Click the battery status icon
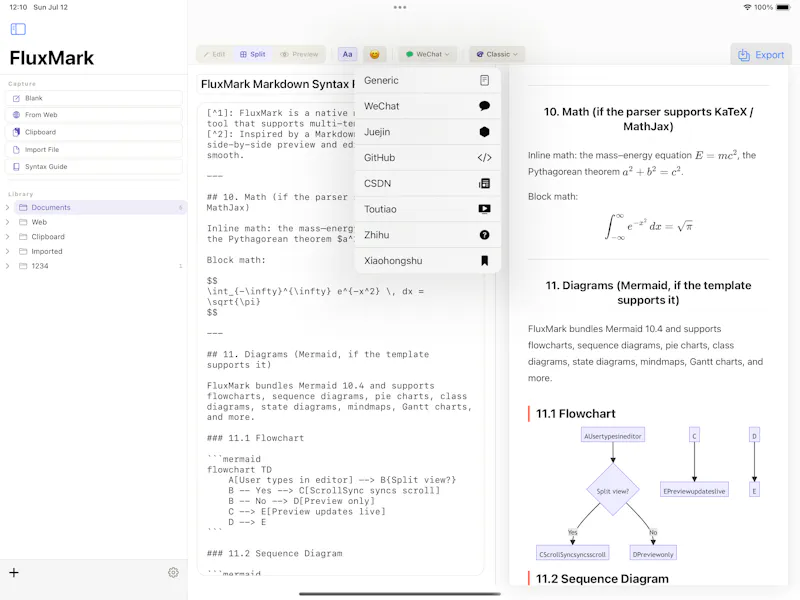 pos(783,7)
